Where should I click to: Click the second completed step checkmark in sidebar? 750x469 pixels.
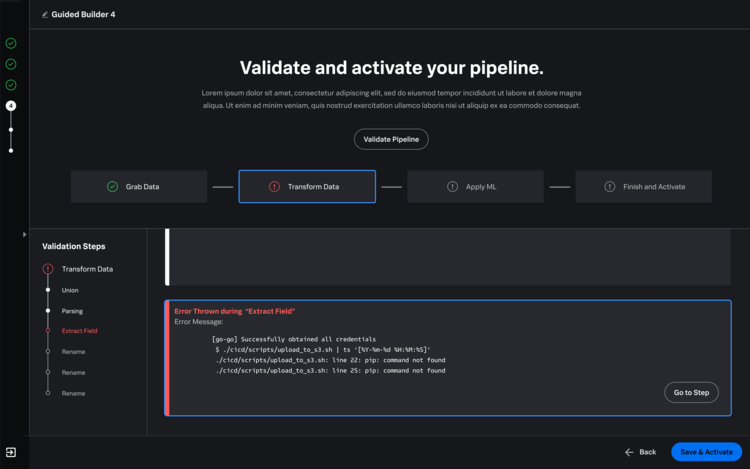[11, 64]
